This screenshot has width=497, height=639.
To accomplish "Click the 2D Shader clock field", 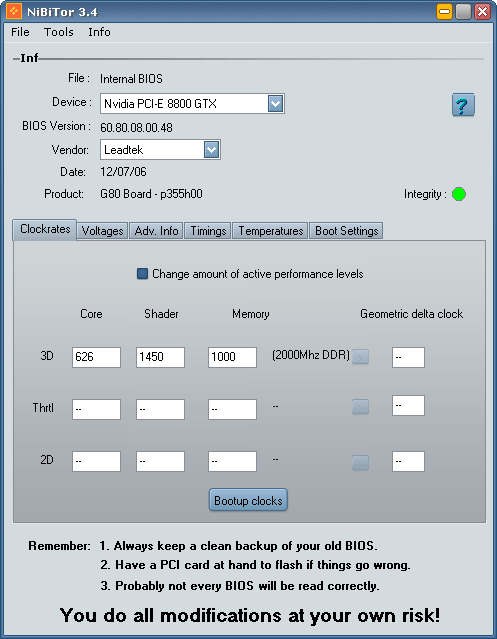I will point(161,461).
